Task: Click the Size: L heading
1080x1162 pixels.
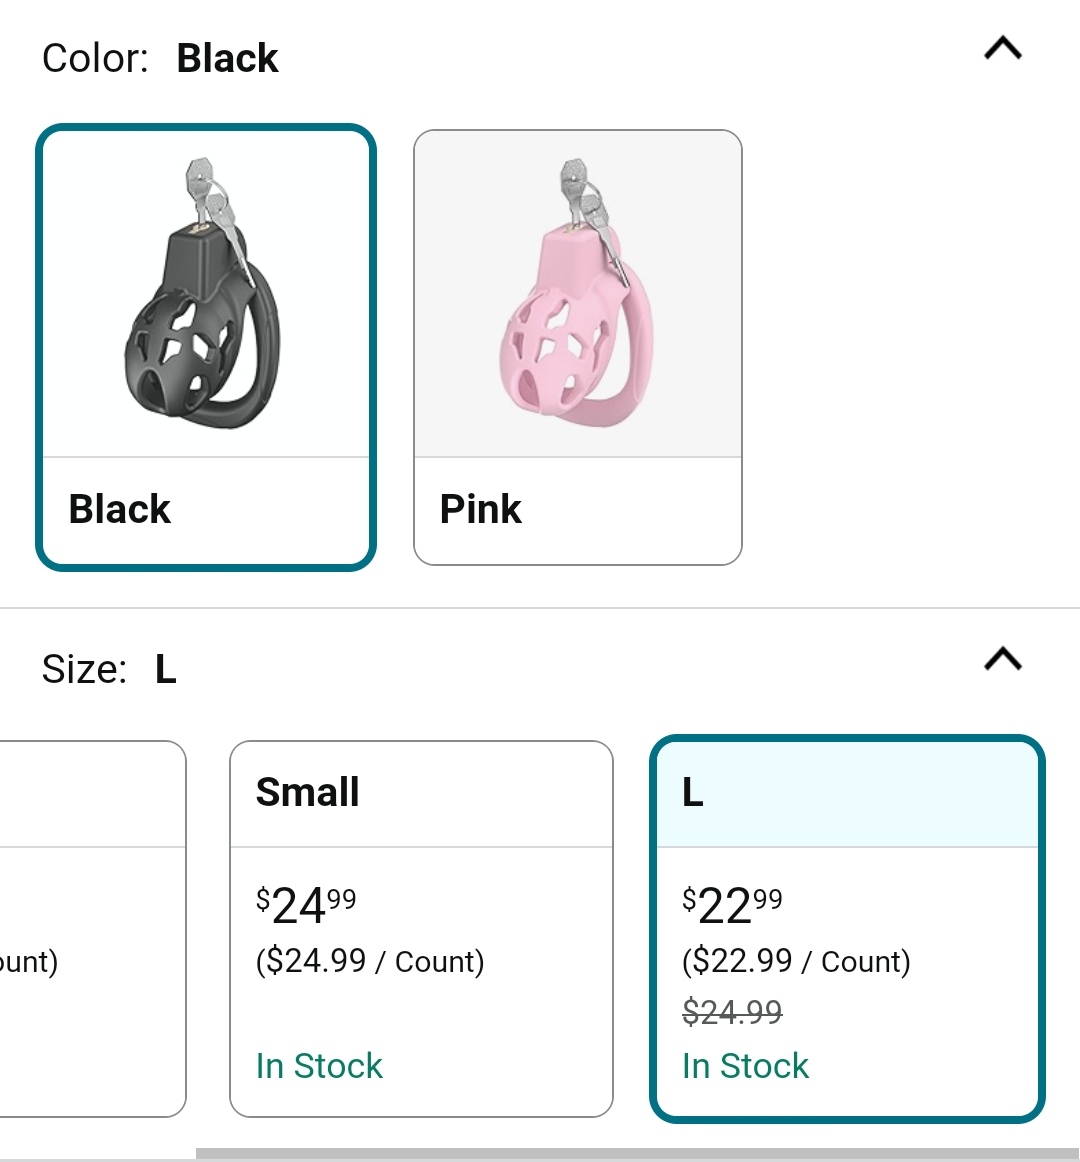Action: (x=109, y=669)
